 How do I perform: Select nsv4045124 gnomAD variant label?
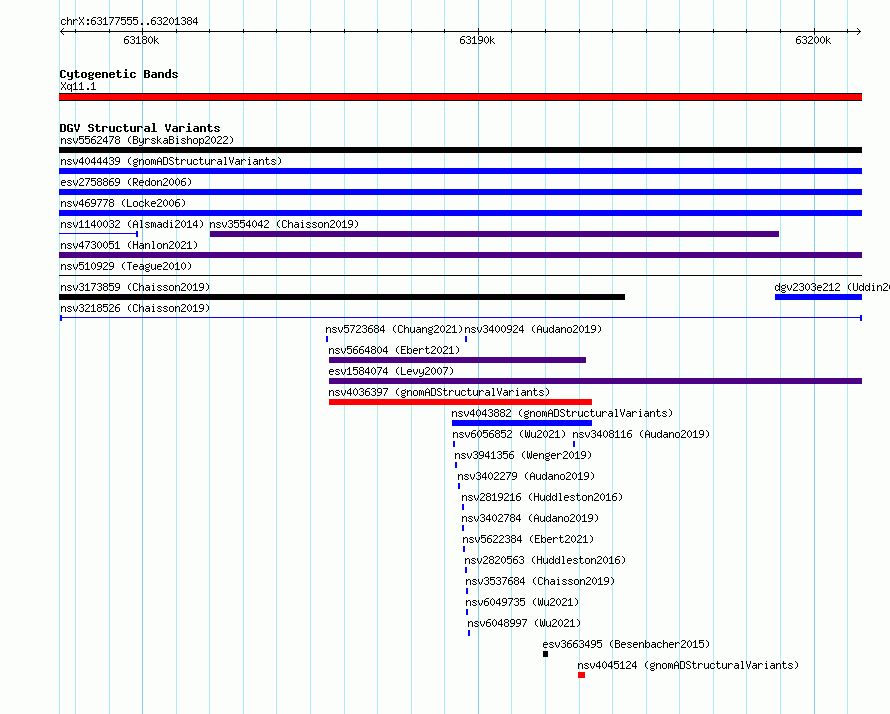pos(688,665)
